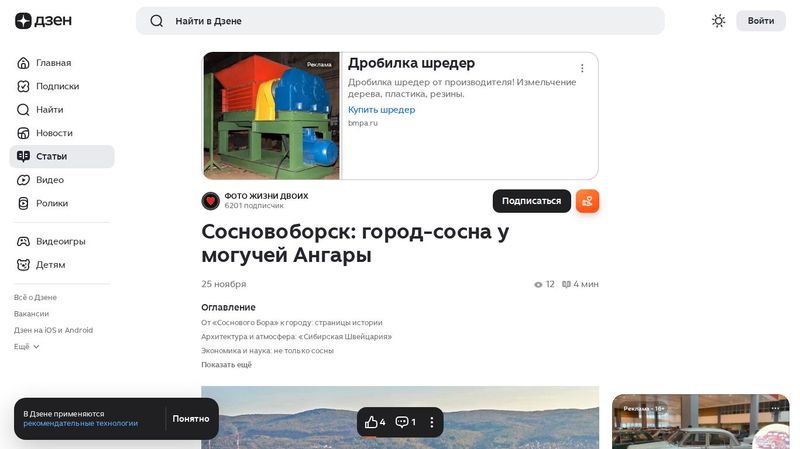Image resolution: width=800 pixels, height=449 pixels.
Task: Go to Подписки section
Action: (x=57, y=86)
